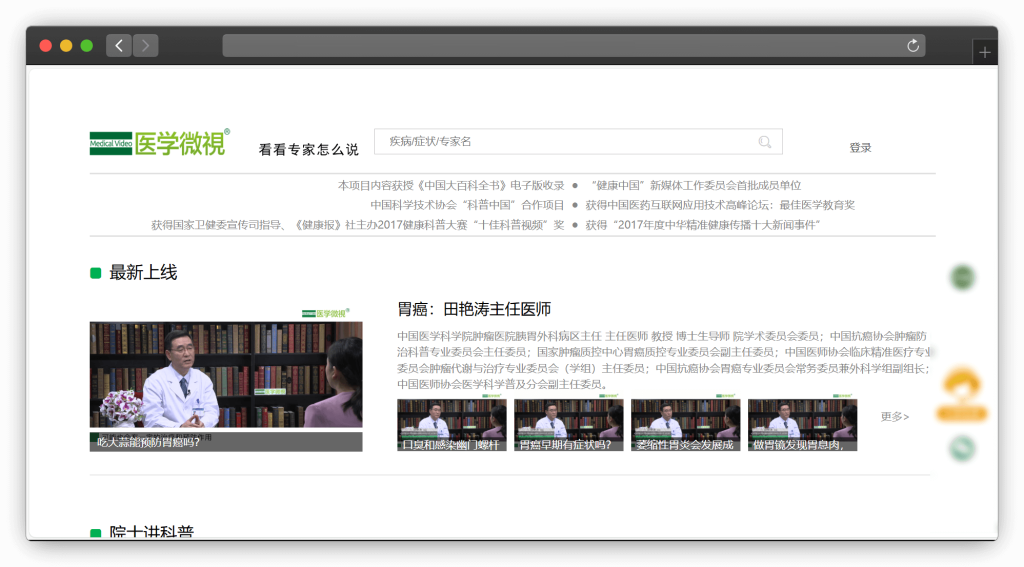Minimize the window with the yellow button
Screen dimensions: 1024x567
point(66,46)
